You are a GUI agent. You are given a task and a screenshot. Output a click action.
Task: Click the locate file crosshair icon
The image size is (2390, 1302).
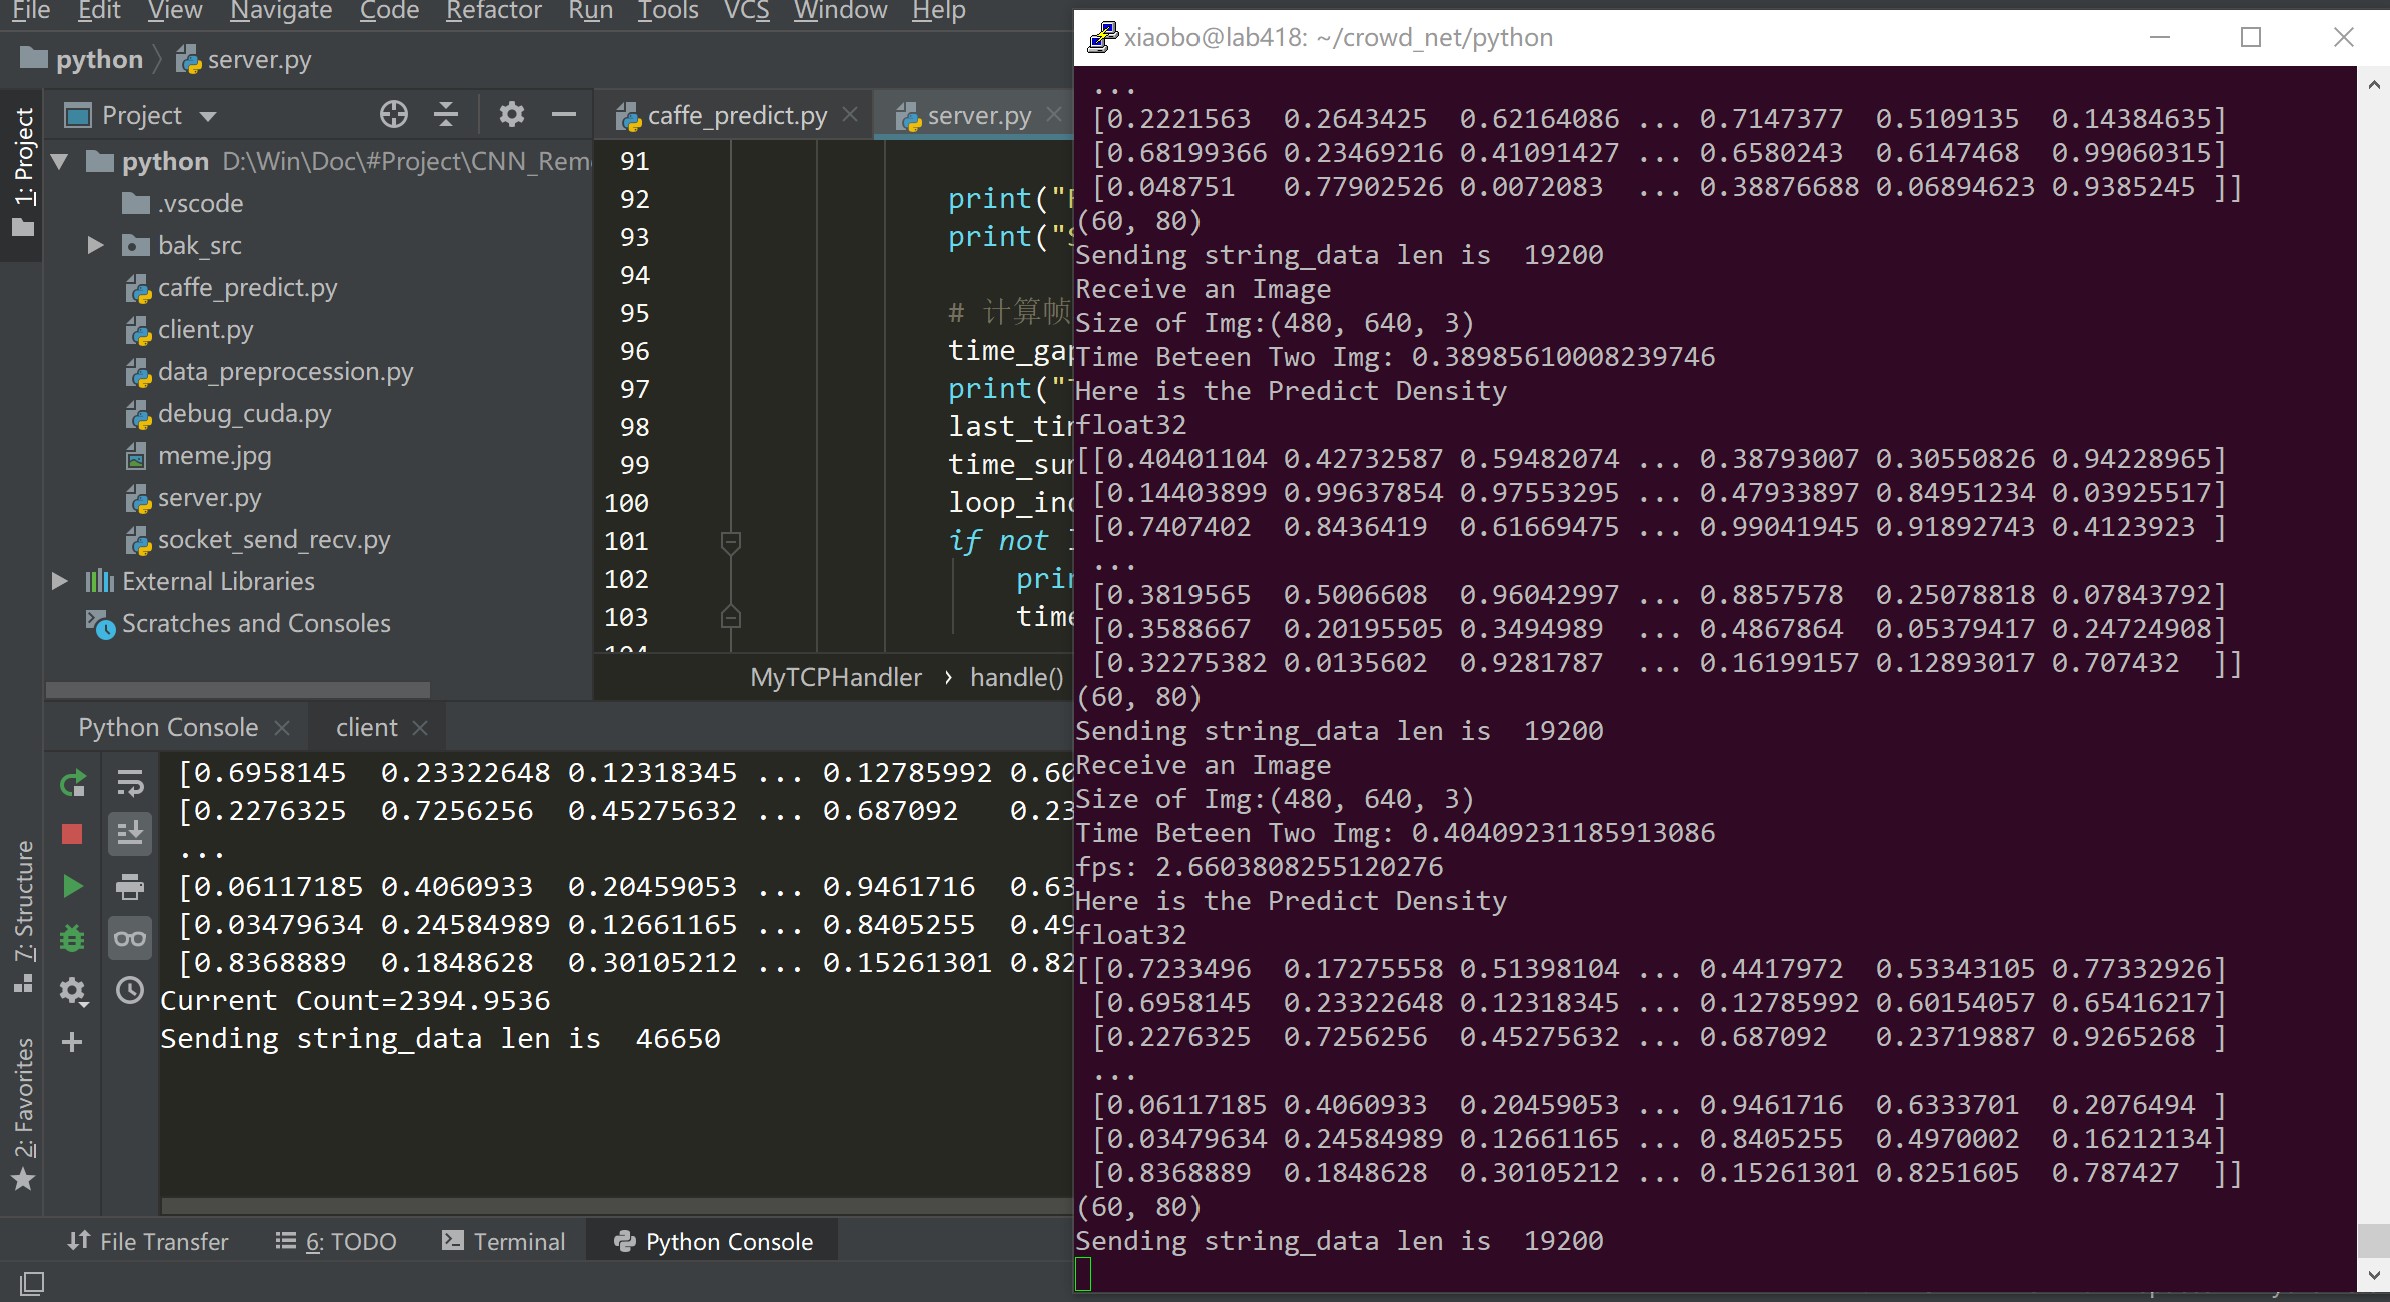coord(394,115)
